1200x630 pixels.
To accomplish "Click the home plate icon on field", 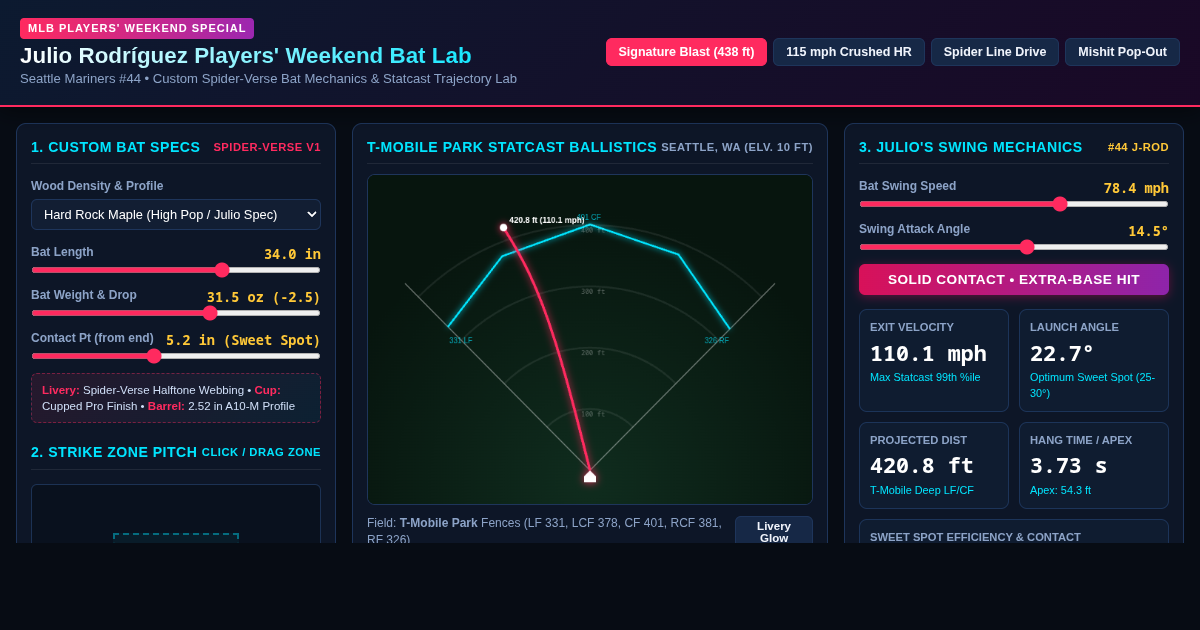I will (x=590, y=476).
